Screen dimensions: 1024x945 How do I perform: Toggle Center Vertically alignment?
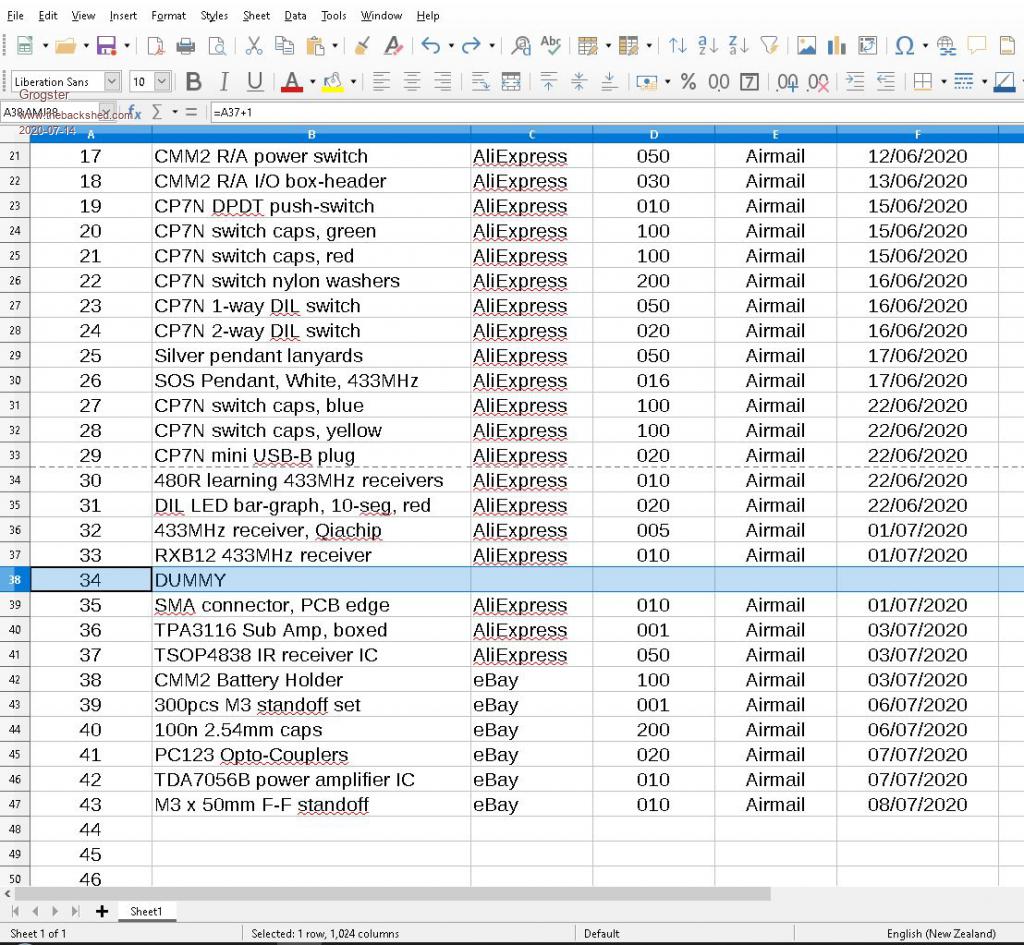tap(579, 82)
